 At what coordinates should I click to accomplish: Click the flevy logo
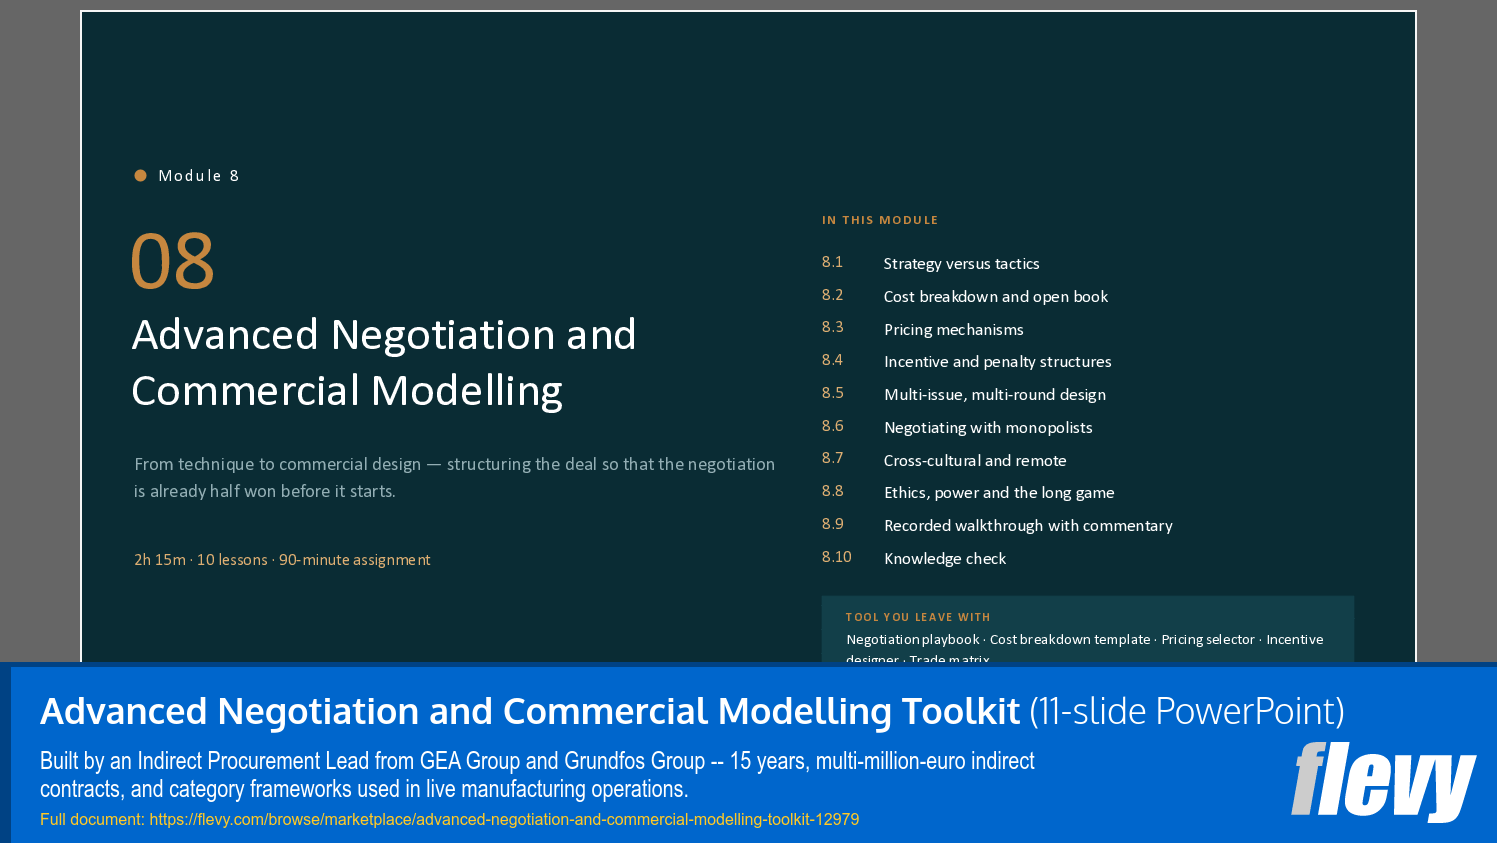click(1383, 781)
